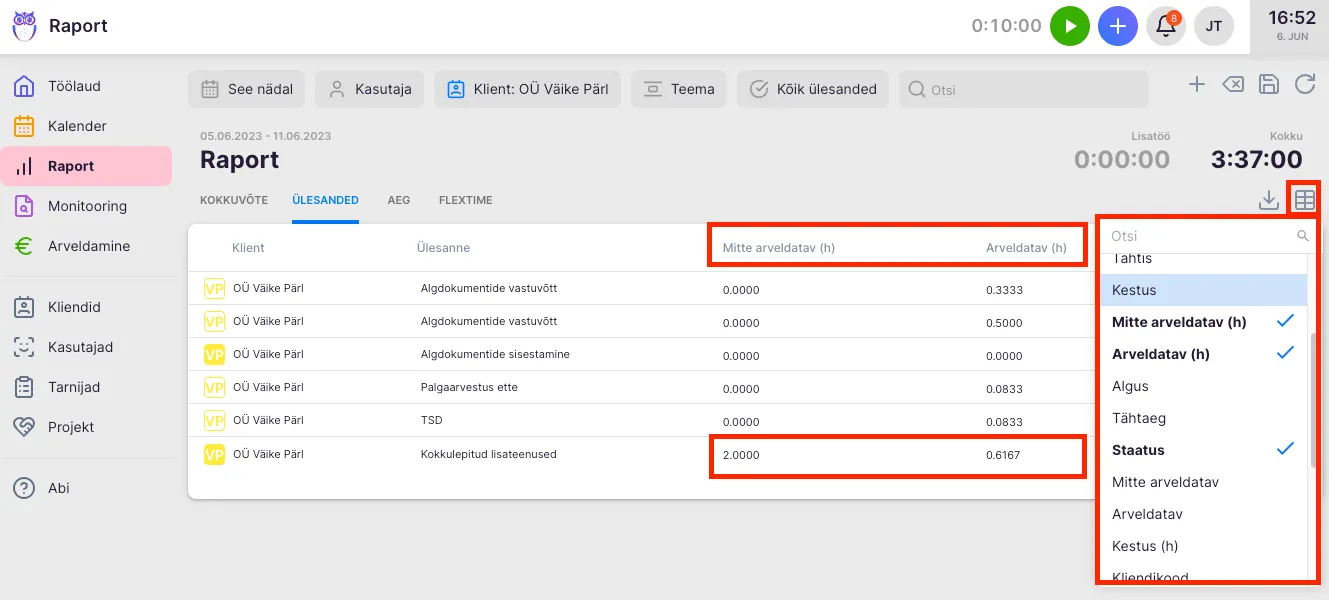Open notifications bell icon
Image resolution: width=1329 pixels, height=600 pixels.
point(1165,26)
